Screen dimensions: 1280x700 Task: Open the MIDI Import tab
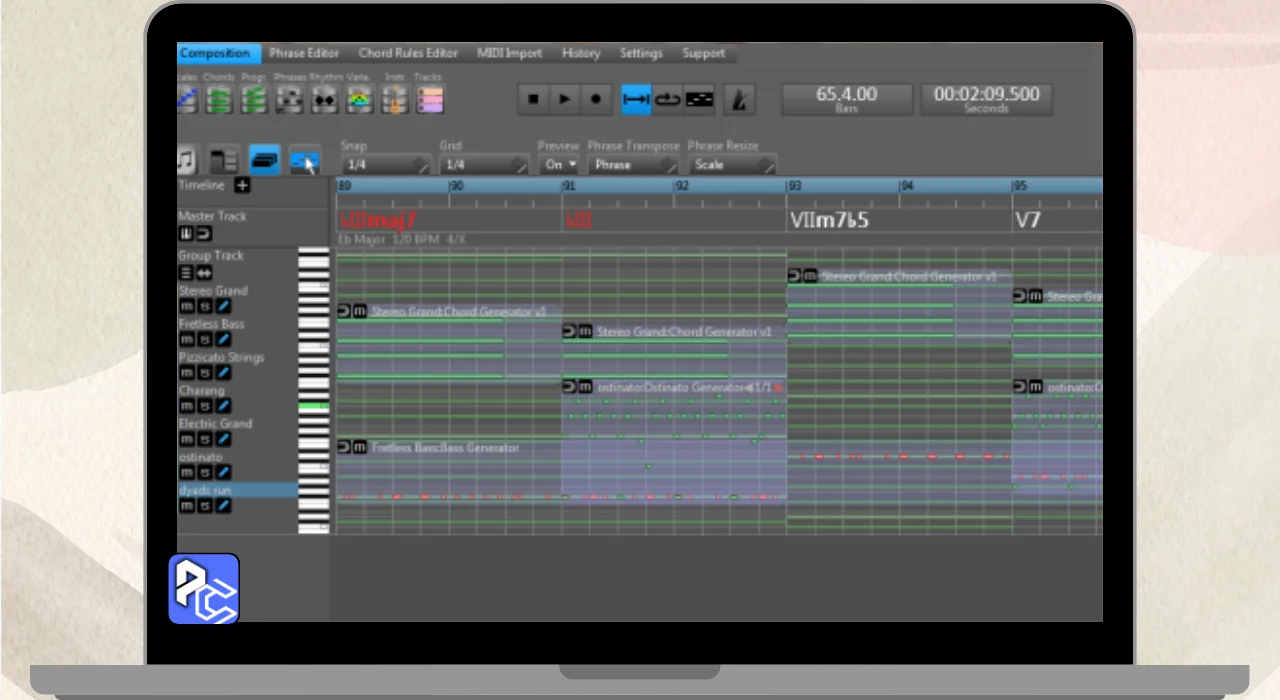tap(509, 53)
